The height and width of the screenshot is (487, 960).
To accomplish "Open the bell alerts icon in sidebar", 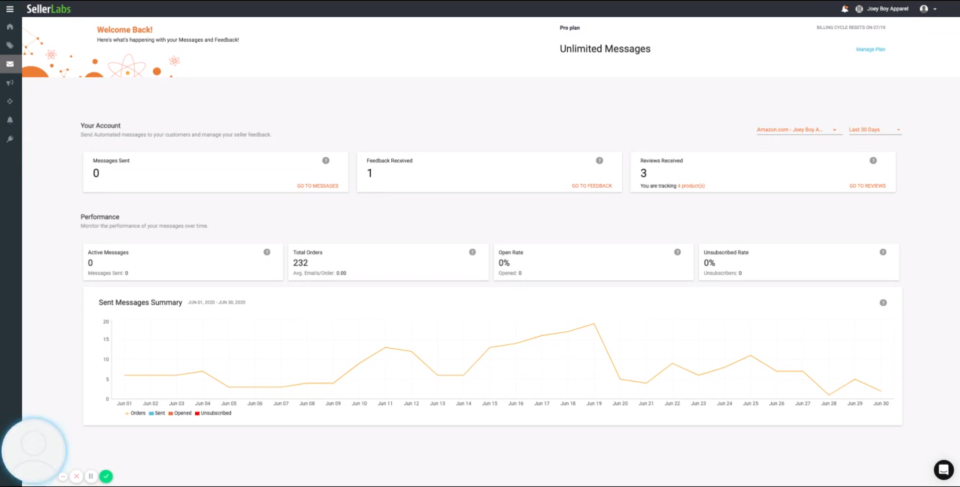I will [x=10, y=120].
